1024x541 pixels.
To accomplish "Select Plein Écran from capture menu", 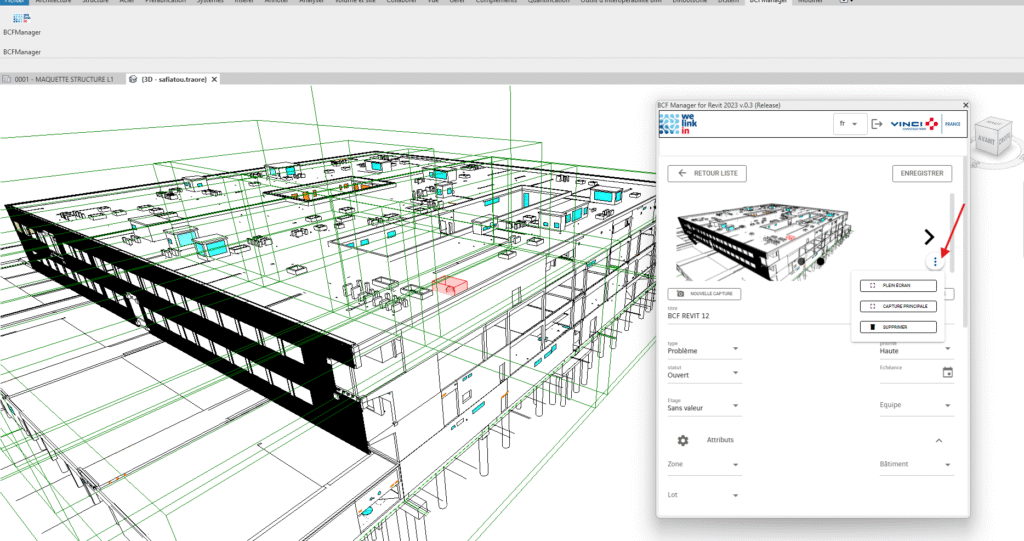I will click(x=897, y=285).
